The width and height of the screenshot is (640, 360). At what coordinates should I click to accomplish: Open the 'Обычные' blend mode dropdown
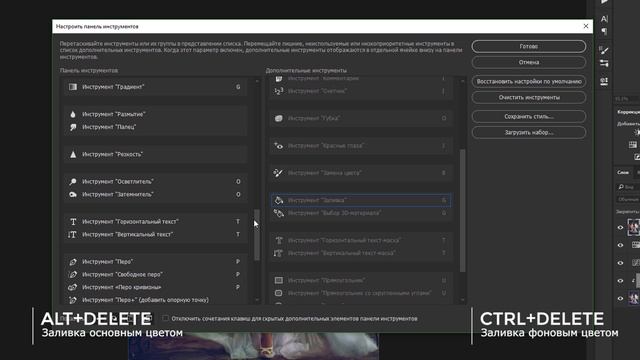[x=628, y=199]
